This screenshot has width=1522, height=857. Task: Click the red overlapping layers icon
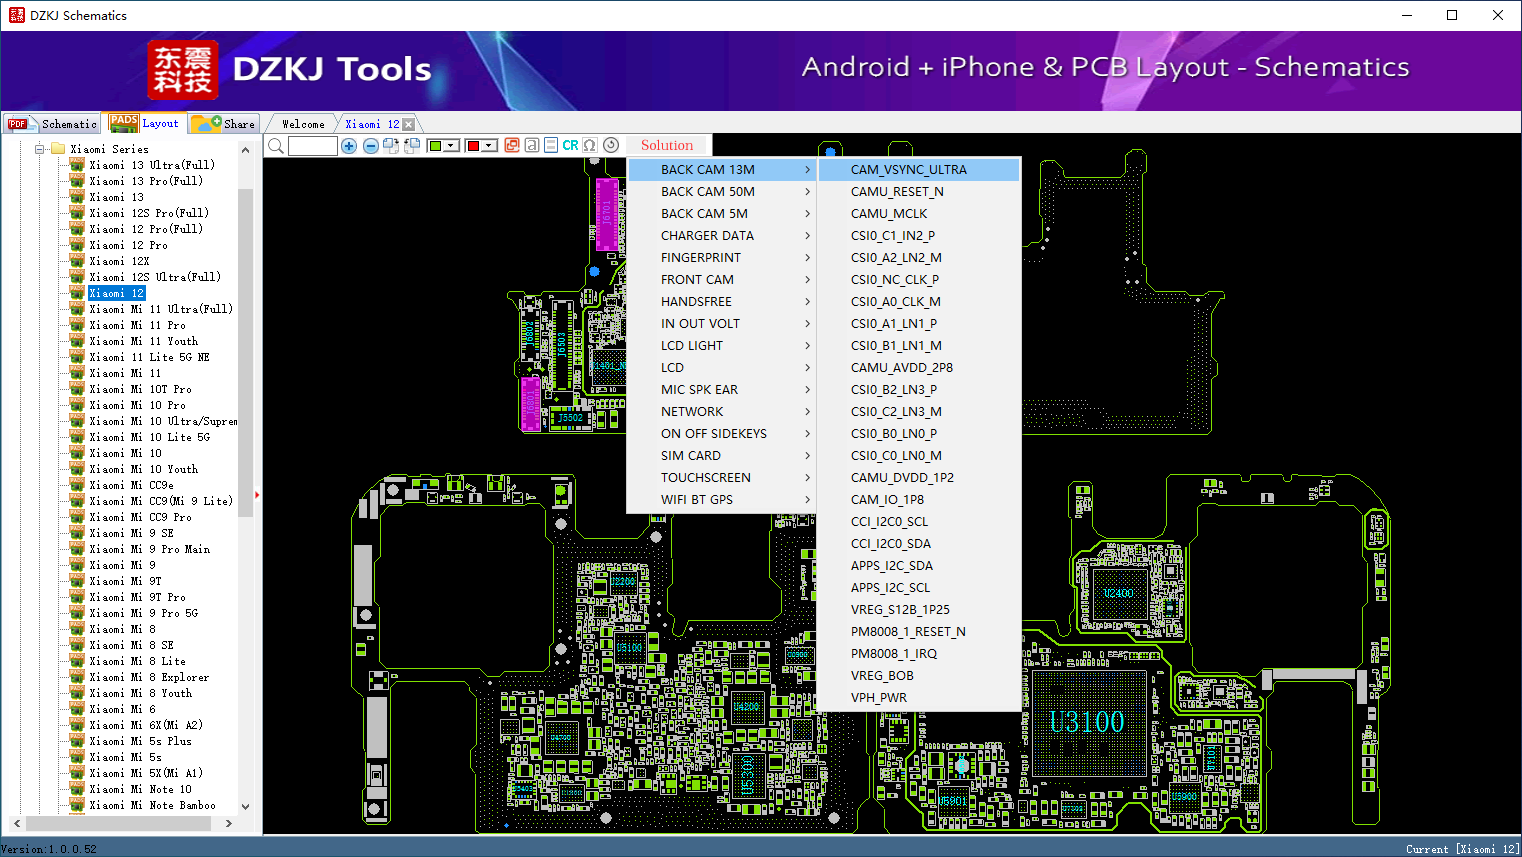pyautogui.click(x=512, y=145)
